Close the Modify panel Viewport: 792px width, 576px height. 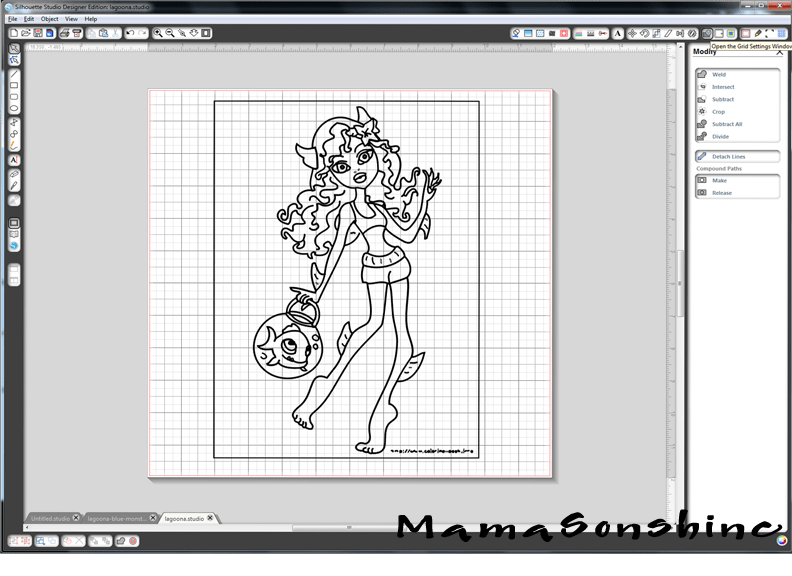point(779,52)
